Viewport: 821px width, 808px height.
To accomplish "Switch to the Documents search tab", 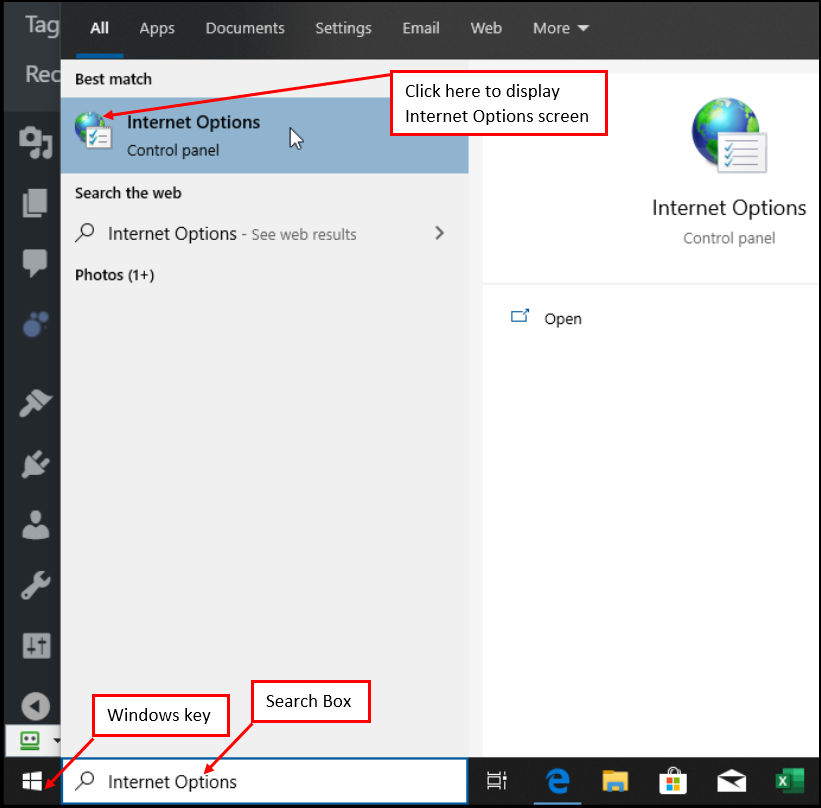I will click(x=245, y=28).
